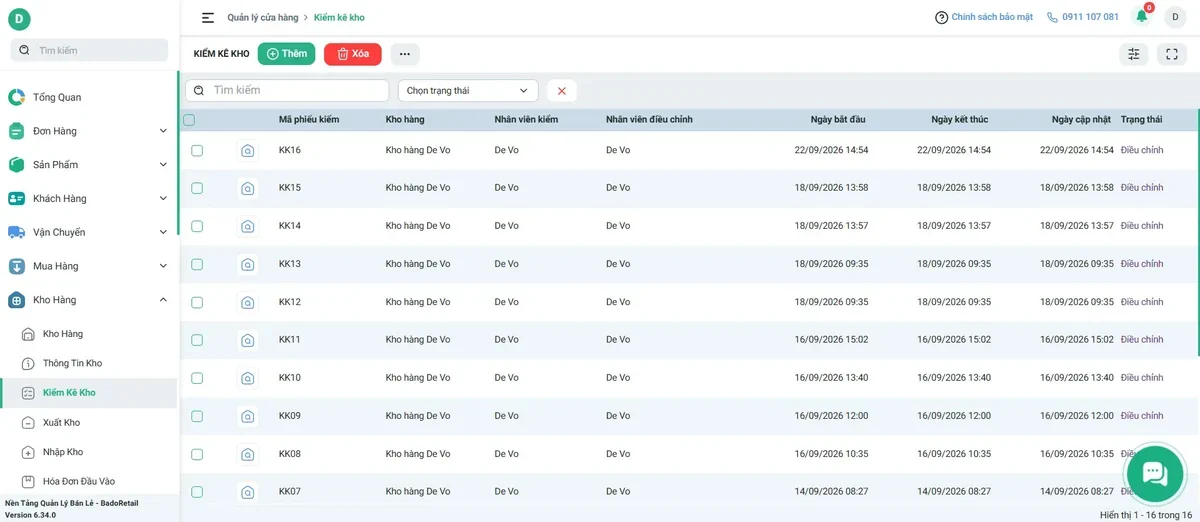The image size is (1200, 522).
Task: Click the phone icon beside 0911 107 081
Action: coord(1052,17)
